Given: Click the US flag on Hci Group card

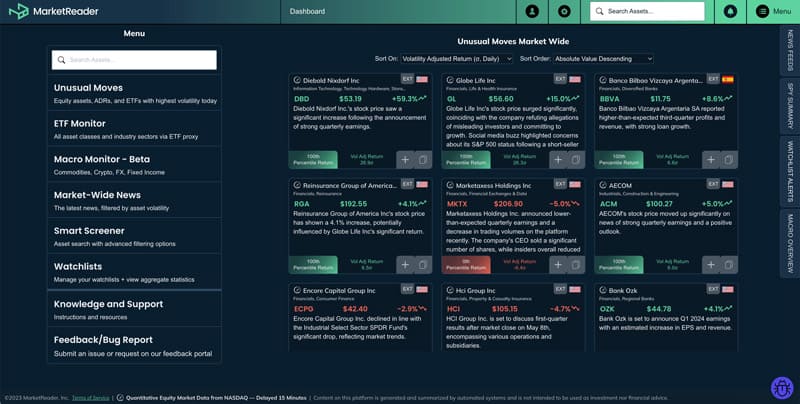Looking at the screenshot, I should coord(575,289).
